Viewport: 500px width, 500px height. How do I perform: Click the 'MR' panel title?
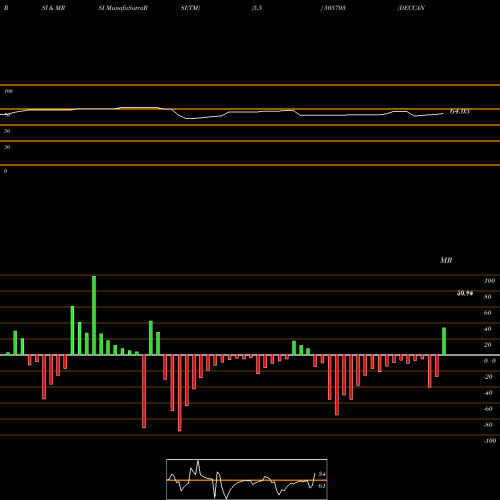tap(446, 260)
